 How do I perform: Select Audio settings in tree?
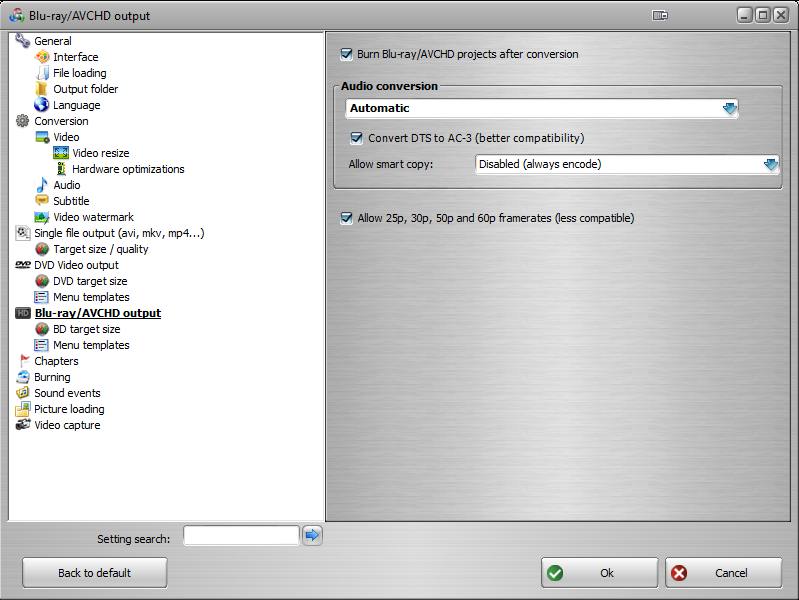67,185
